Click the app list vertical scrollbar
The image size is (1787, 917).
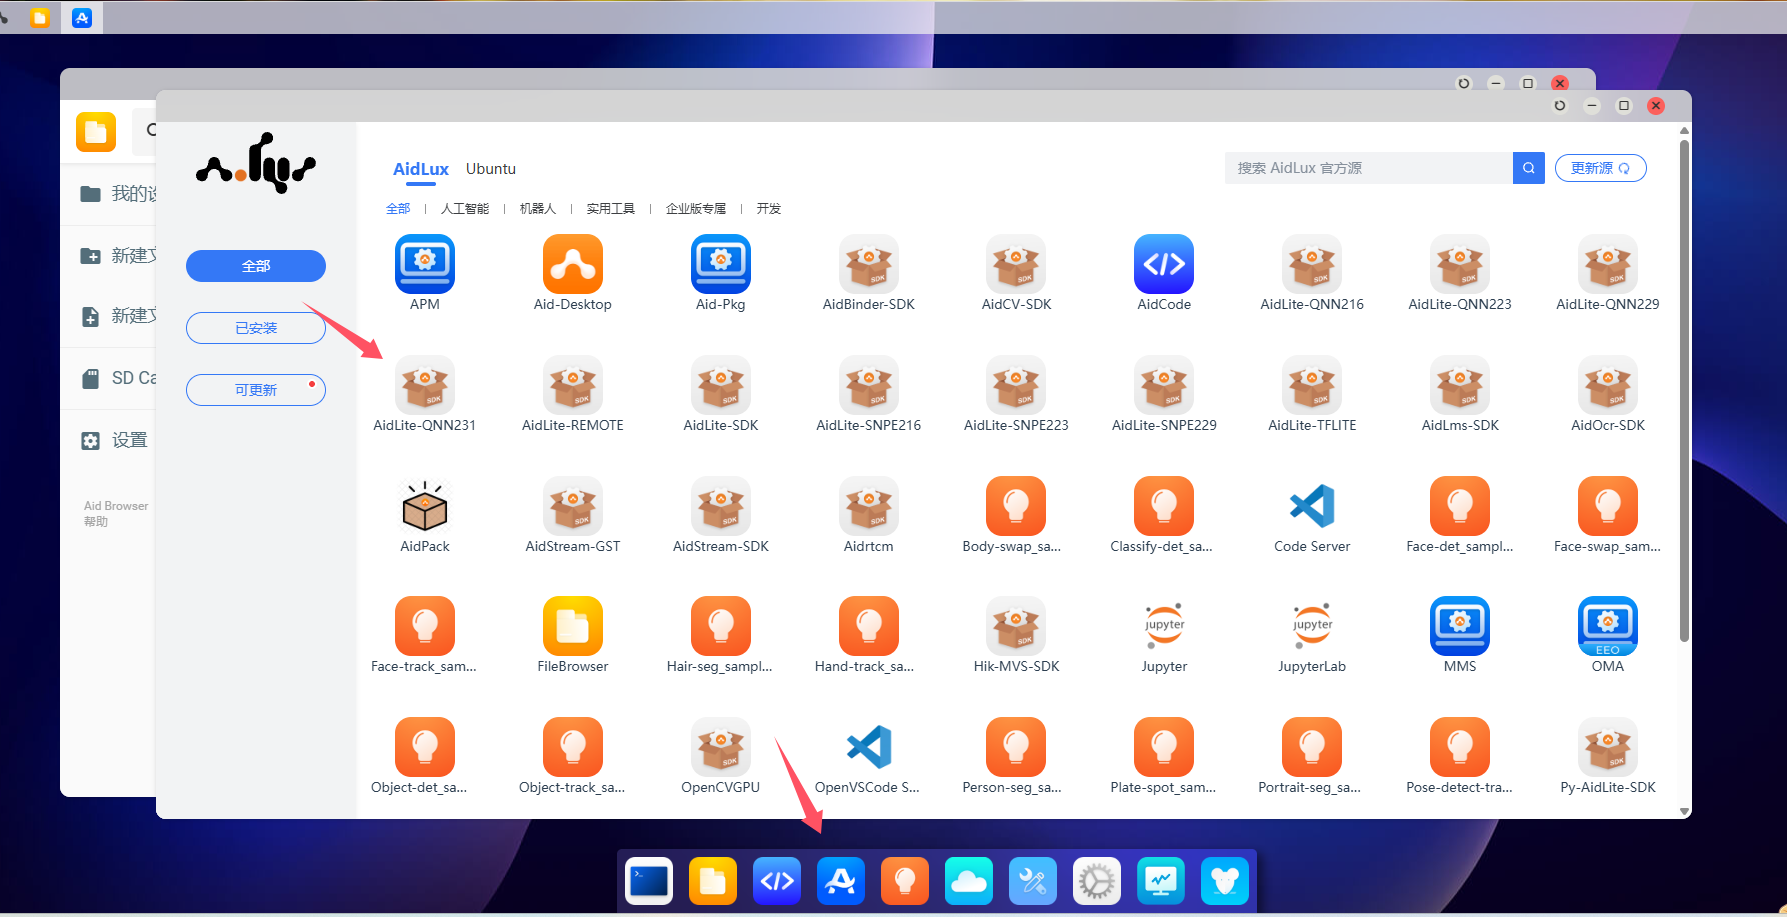[1684, 390]
